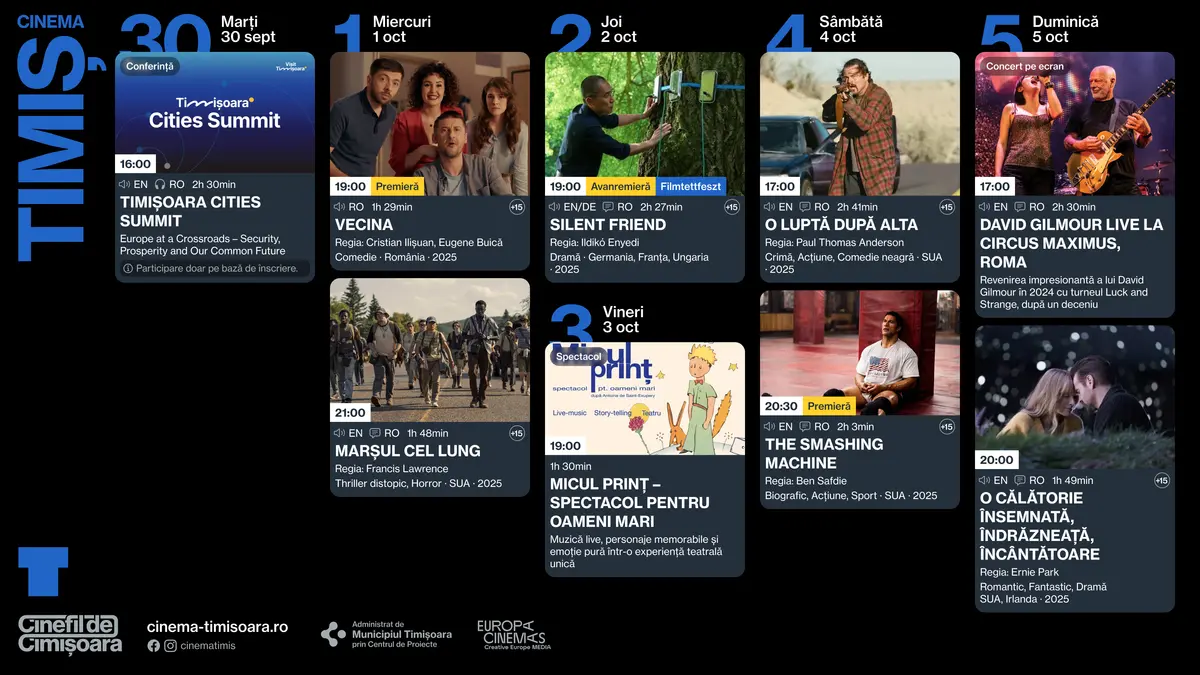Image resolution: width=1200 pixels, height=675 pixels.
Task: Click the Europa Cinemas logo
Action: pos(512,634)
